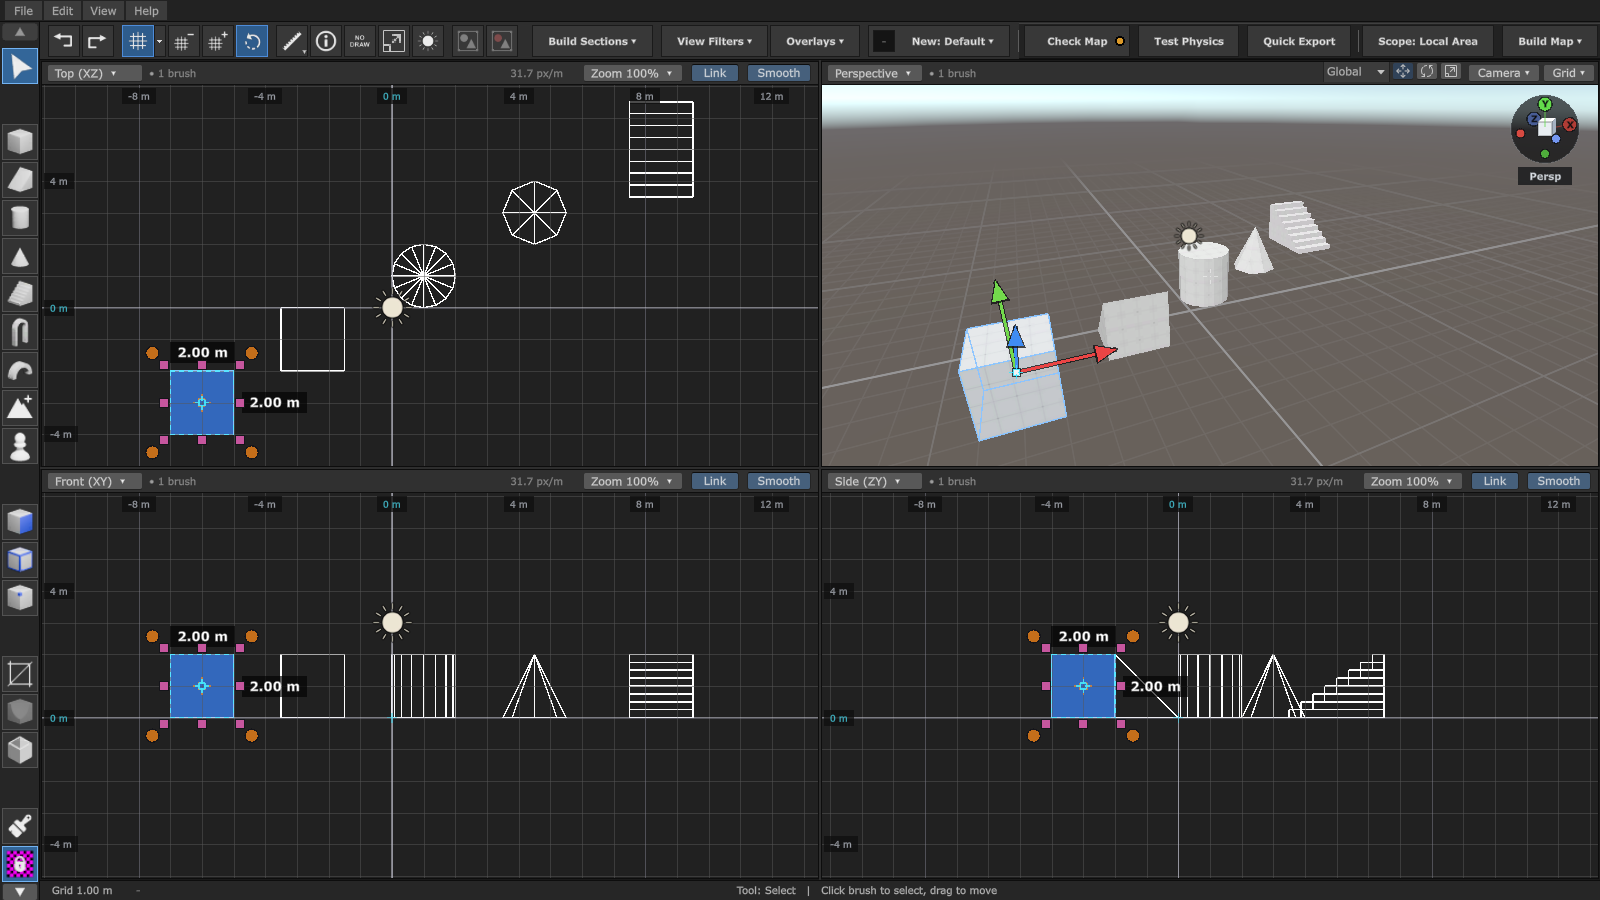Toggle the texture lock checker icon

[x=20, y=863]
